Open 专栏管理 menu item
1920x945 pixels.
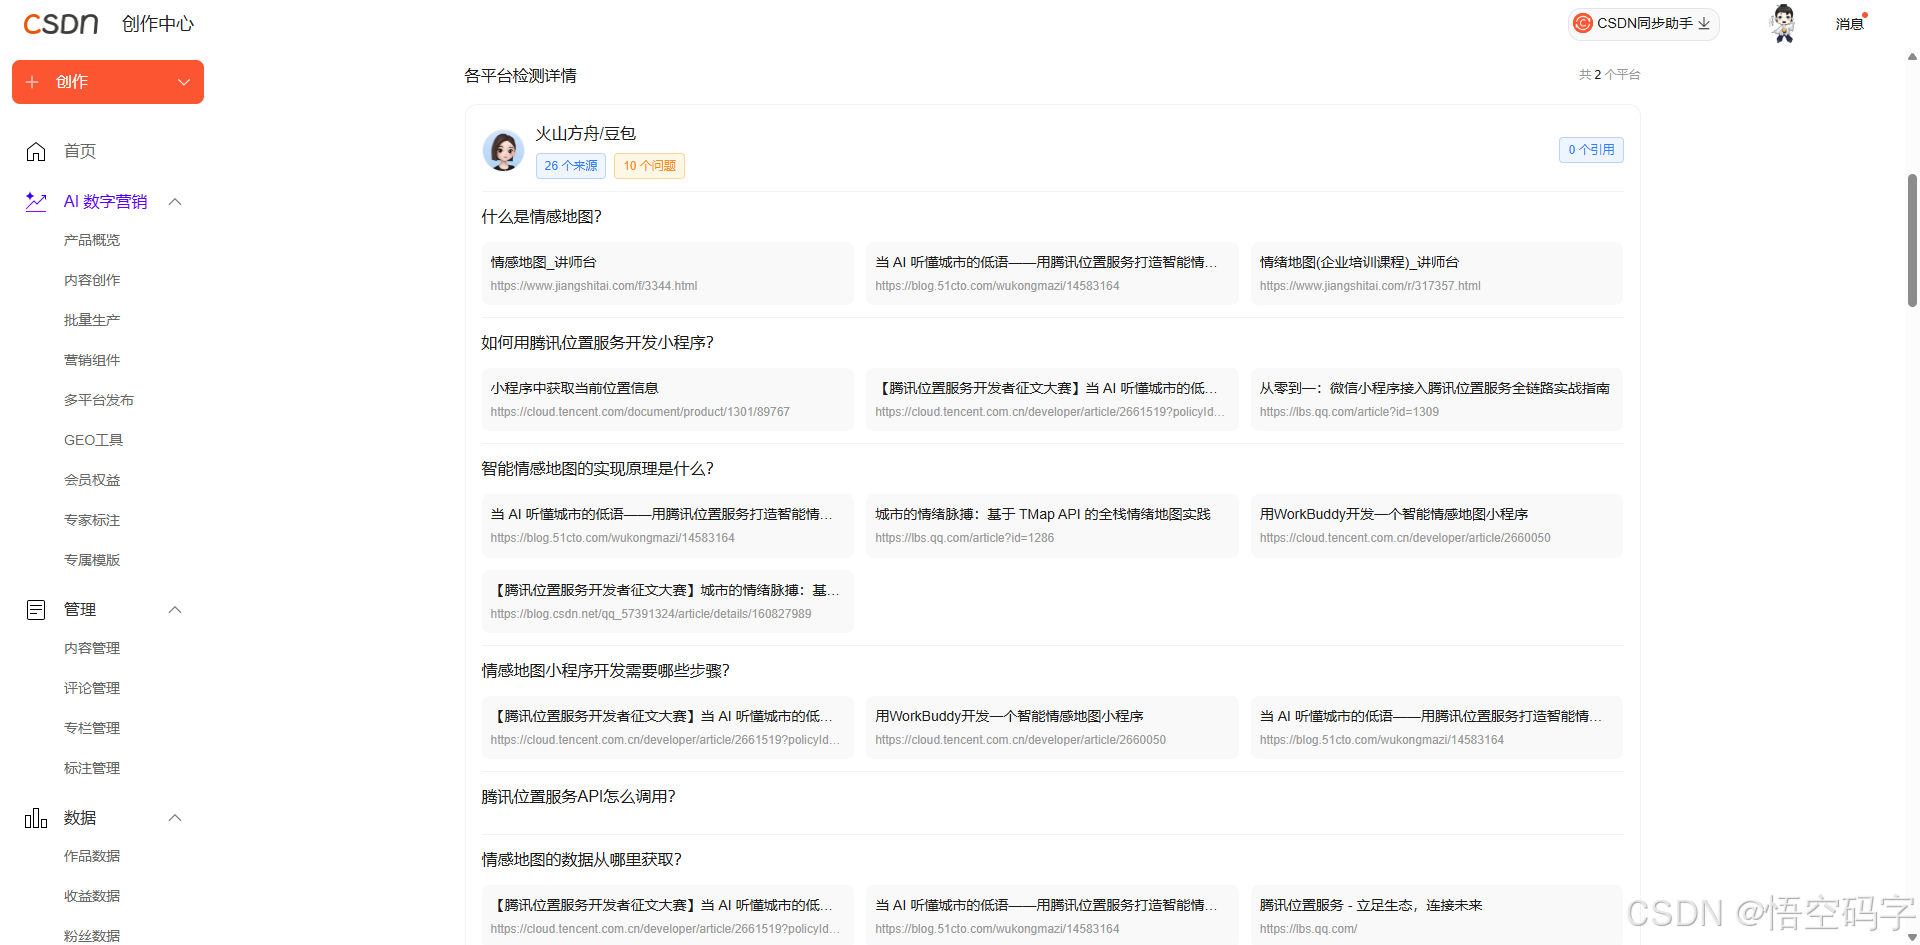[92, 728]
